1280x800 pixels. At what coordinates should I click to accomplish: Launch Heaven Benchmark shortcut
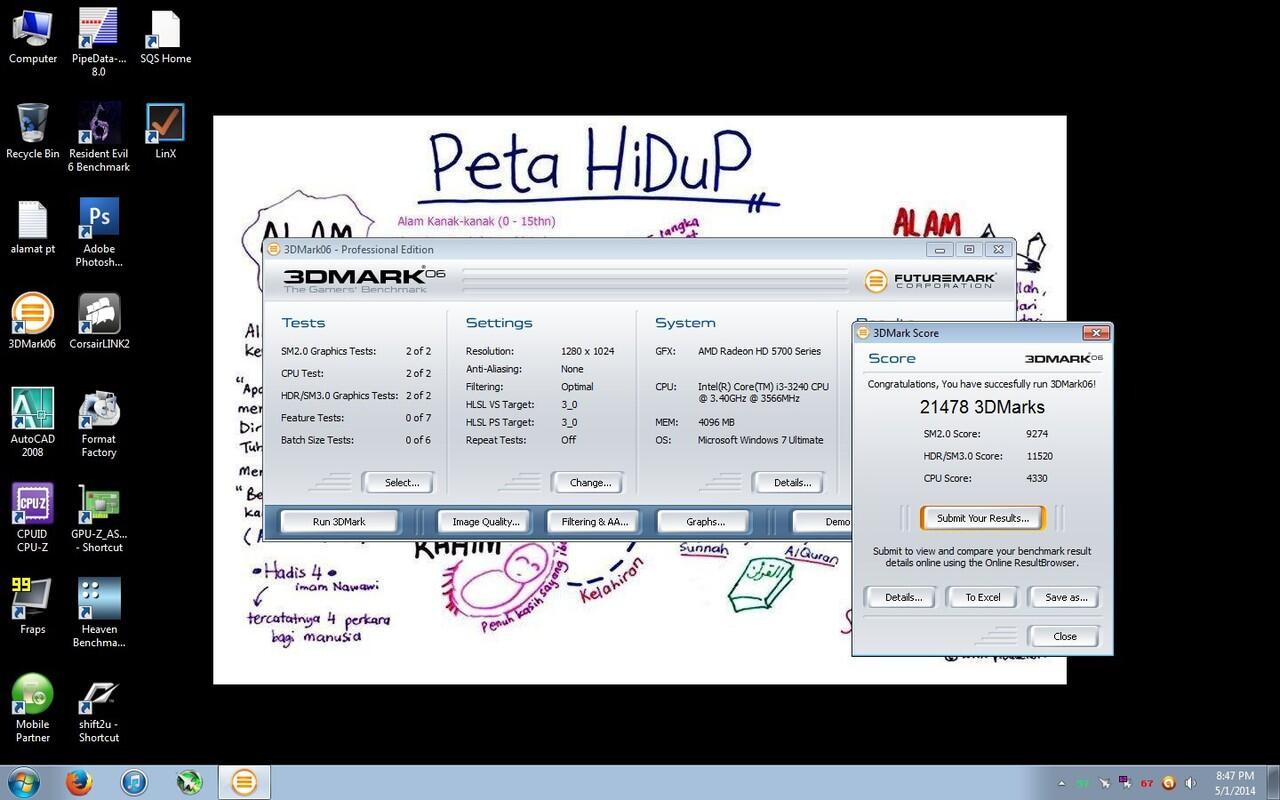click(x=99, y=612)
